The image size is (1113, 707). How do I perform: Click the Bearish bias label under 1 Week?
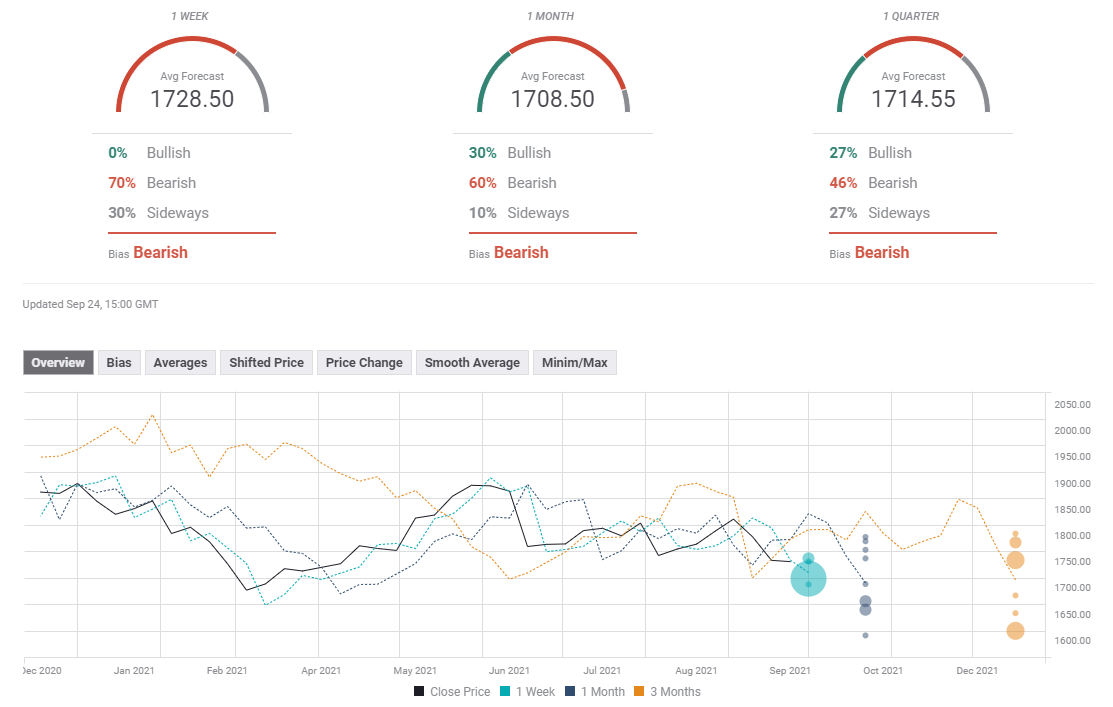tap(160, 253)
